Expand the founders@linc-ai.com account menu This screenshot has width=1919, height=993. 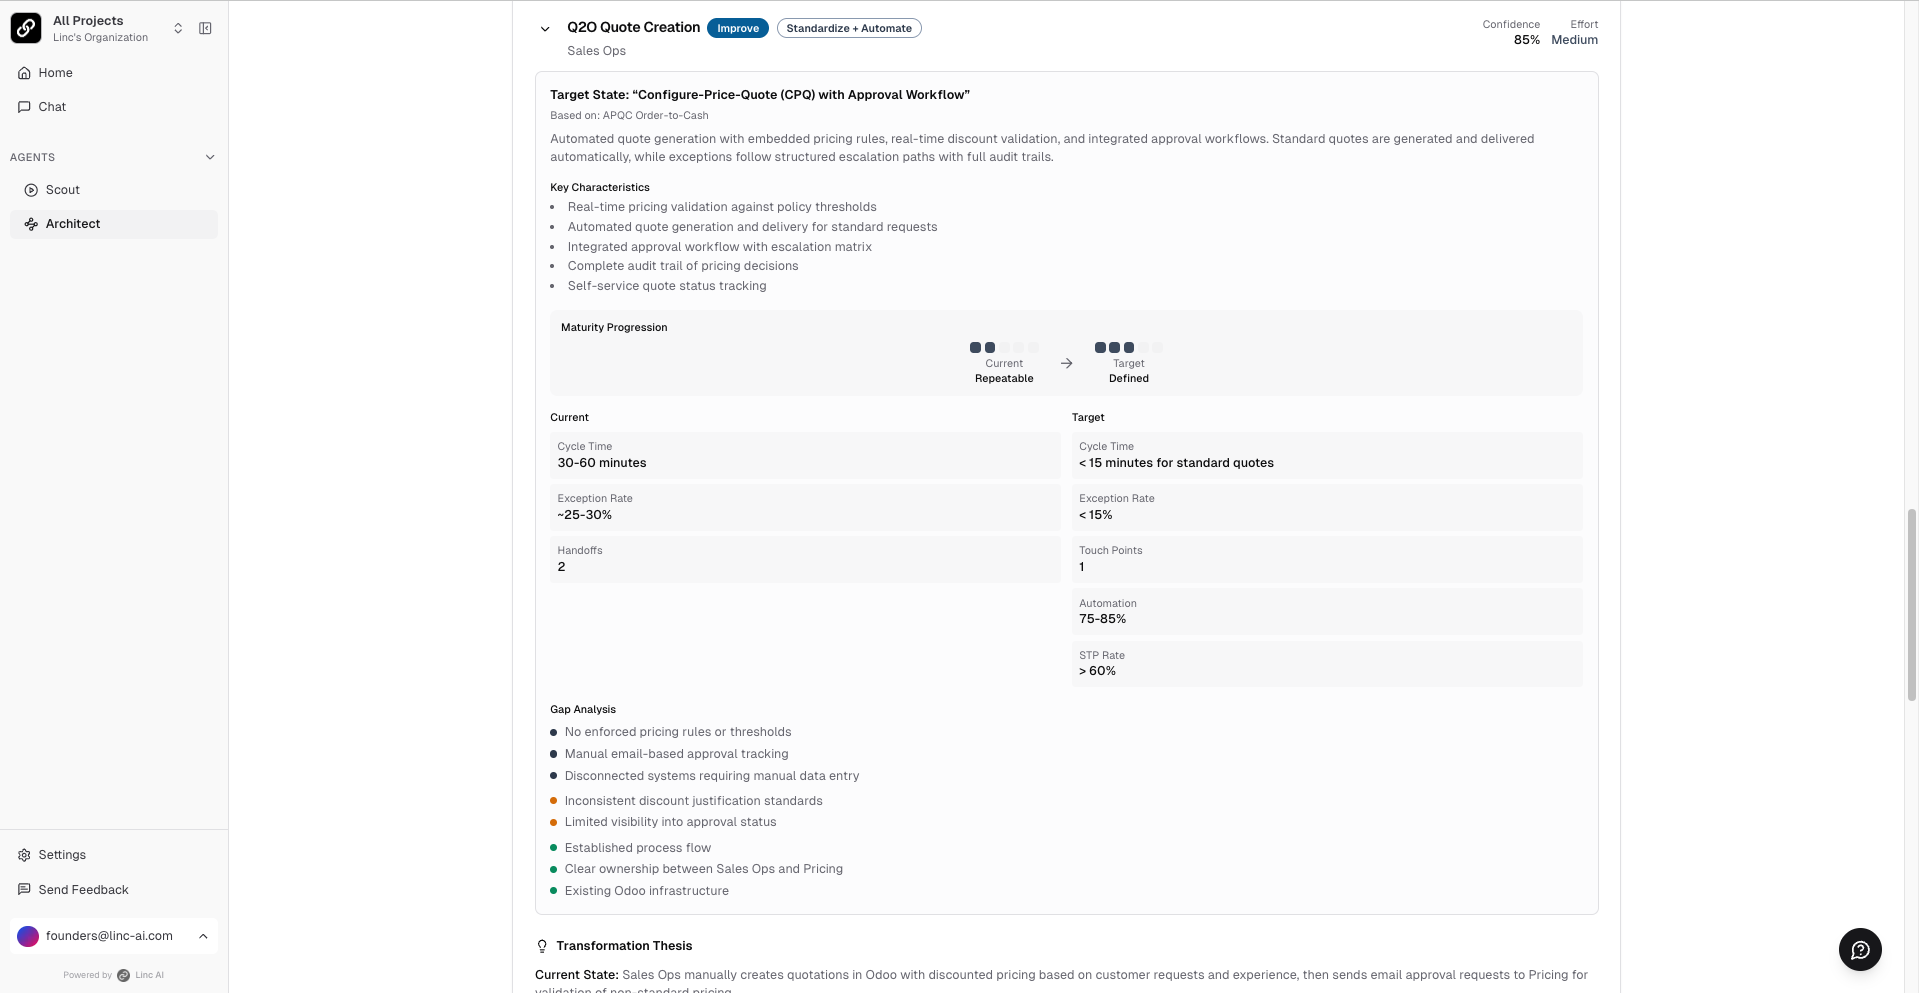(203, 936)
